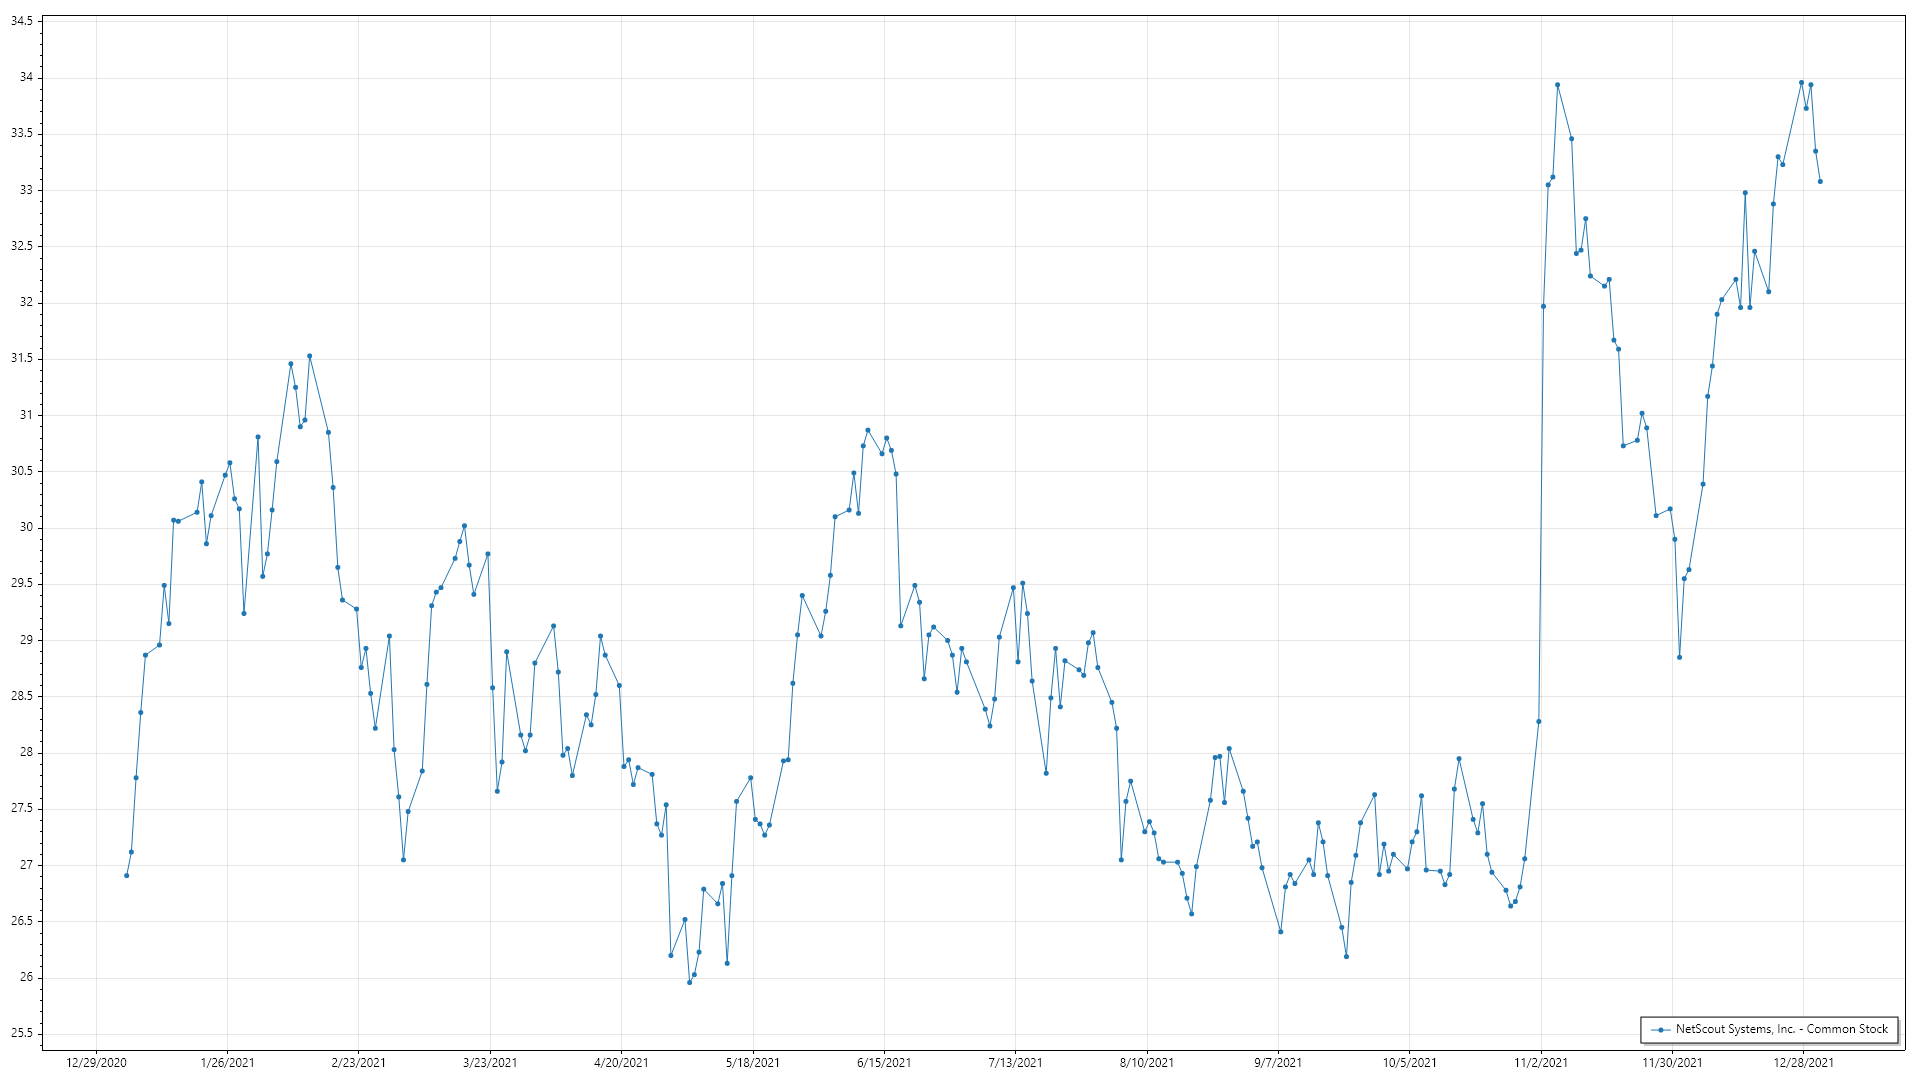Select the 30 y-axis value label
1920x1080 pixels.
point(27,527)
